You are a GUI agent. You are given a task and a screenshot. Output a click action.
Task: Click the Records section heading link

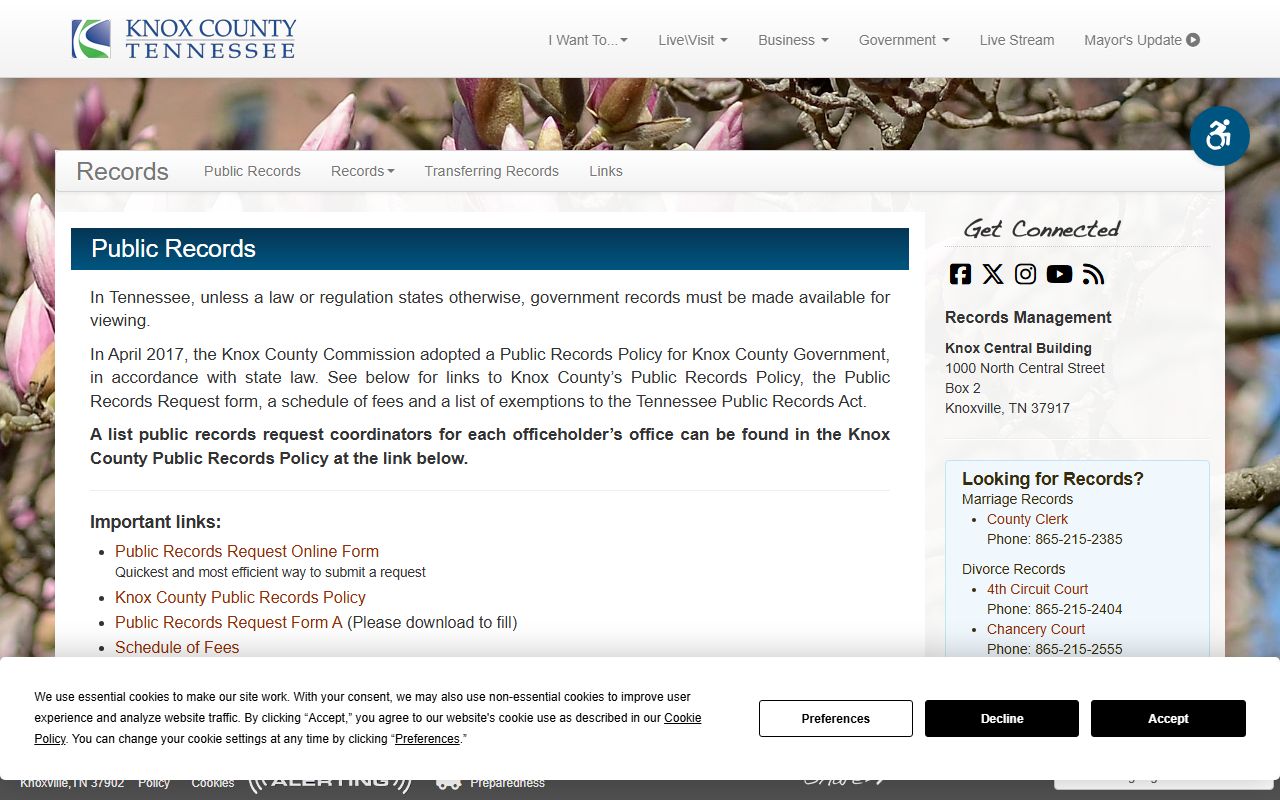click(x=122, y=171)
